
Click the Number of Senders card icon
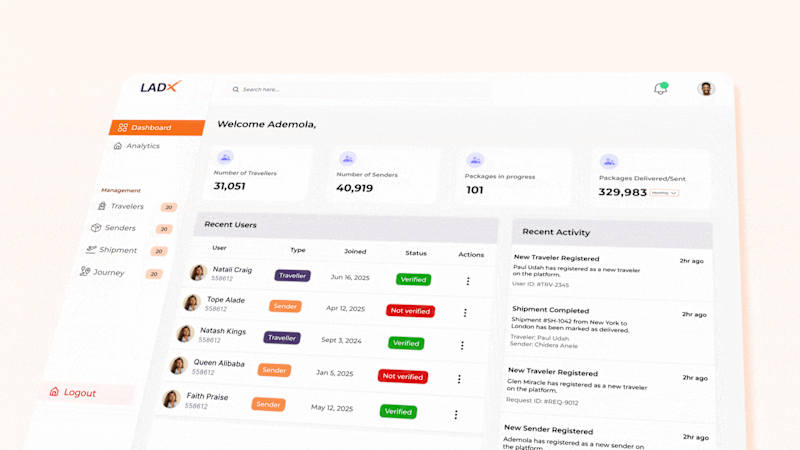point(347,159)
